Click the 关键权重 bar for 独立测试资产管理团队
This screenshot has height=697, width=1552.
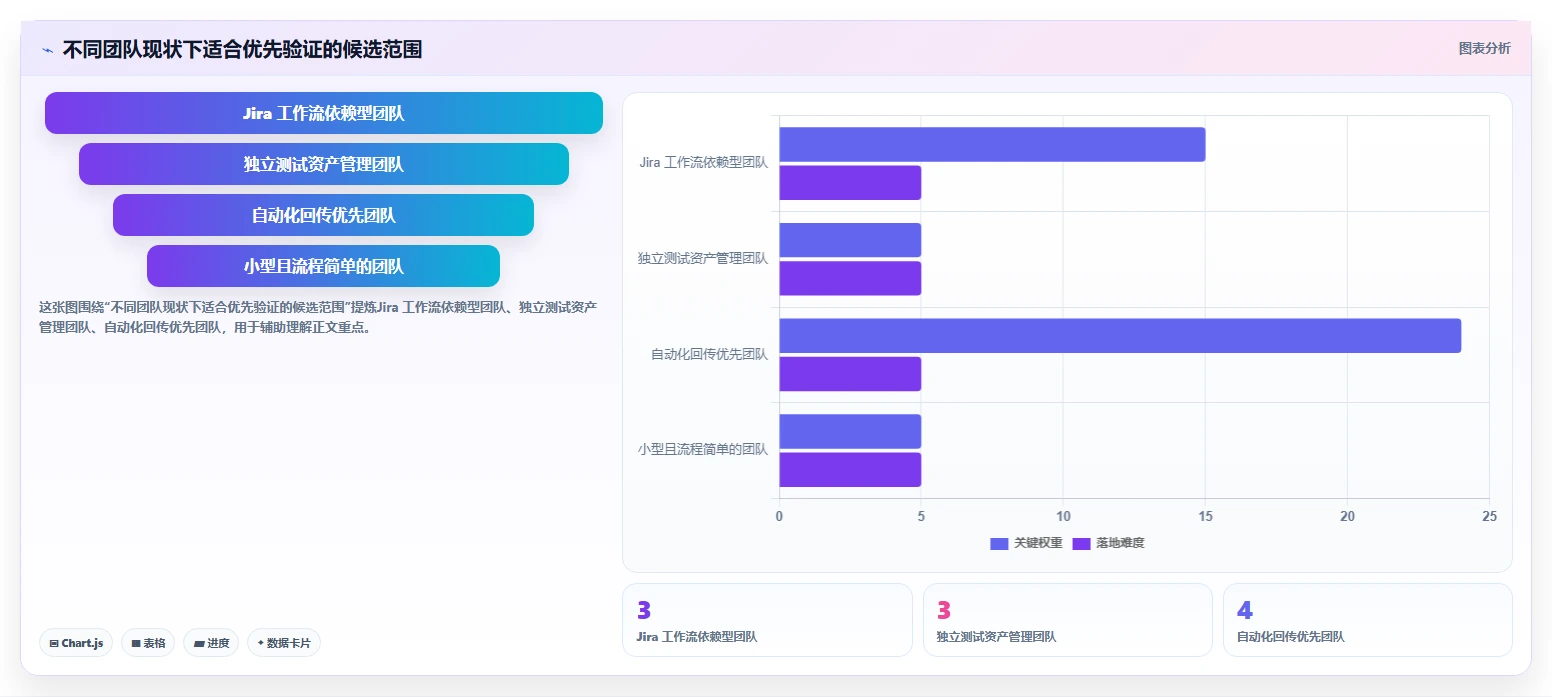point(850,240)
